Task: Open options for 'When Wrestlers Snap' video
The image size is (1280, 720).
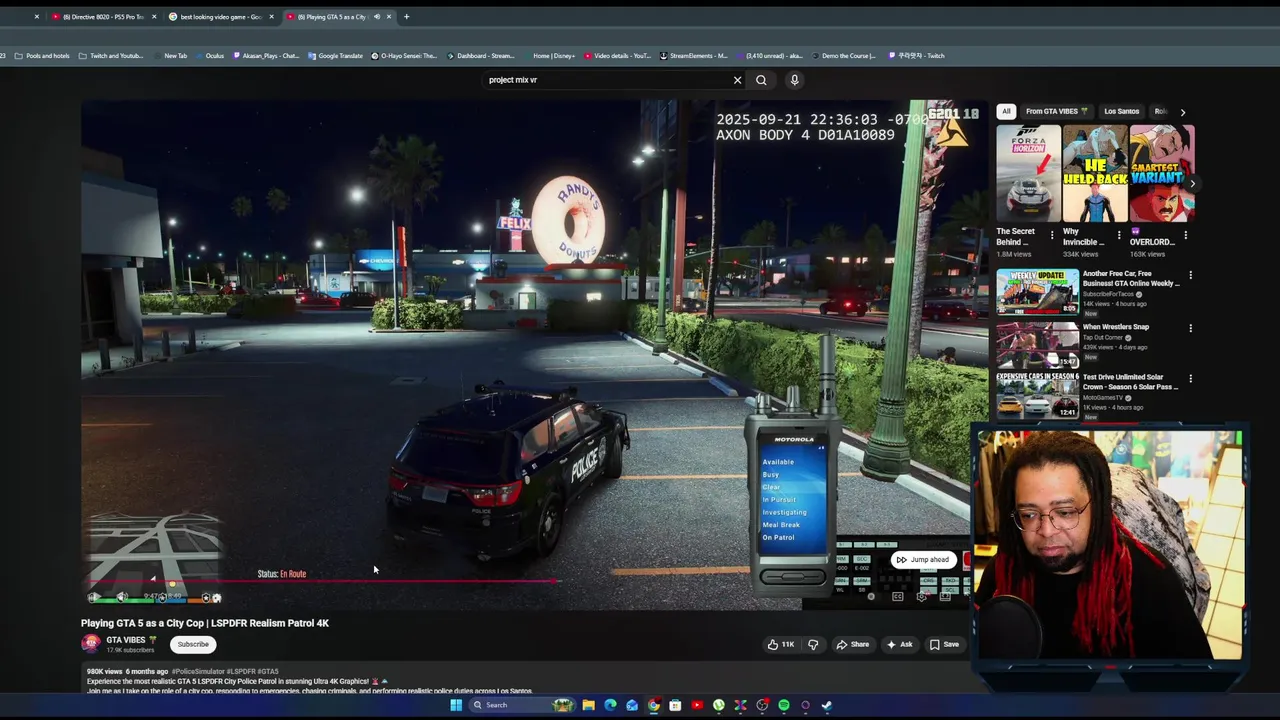Action: [1190, 327]
